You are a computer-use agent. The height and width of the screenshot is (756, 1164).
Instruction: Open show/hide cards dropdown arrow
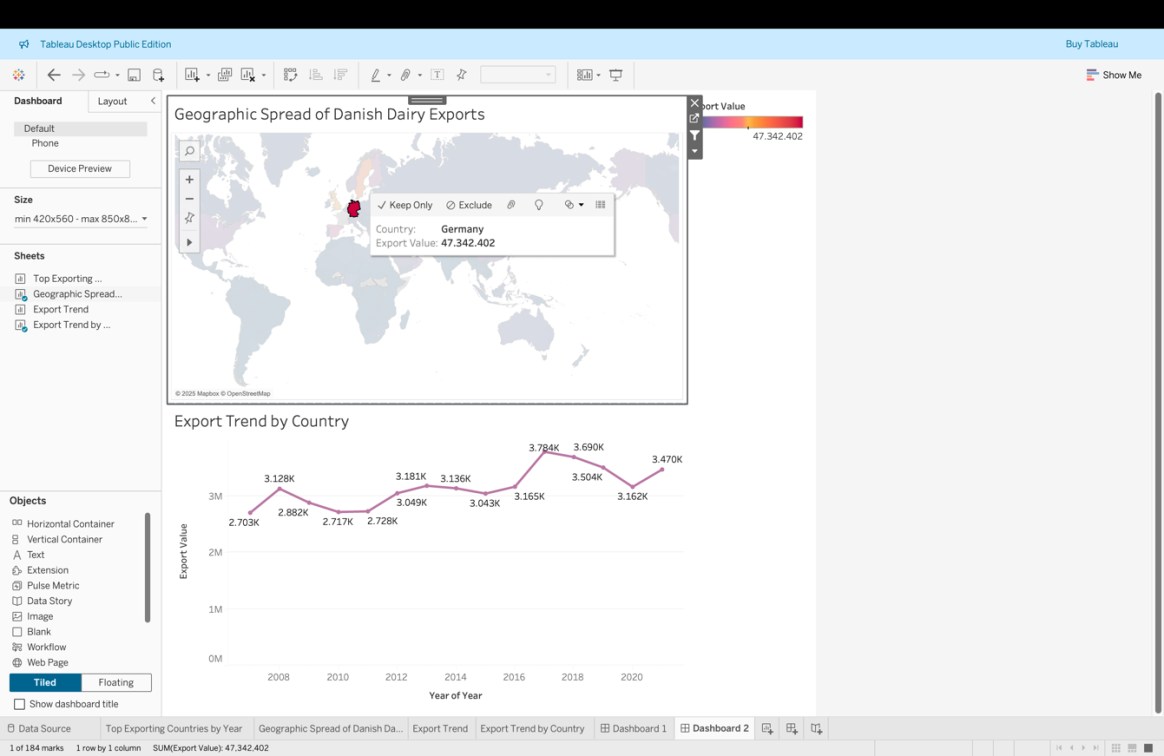(x=598, y=76)
